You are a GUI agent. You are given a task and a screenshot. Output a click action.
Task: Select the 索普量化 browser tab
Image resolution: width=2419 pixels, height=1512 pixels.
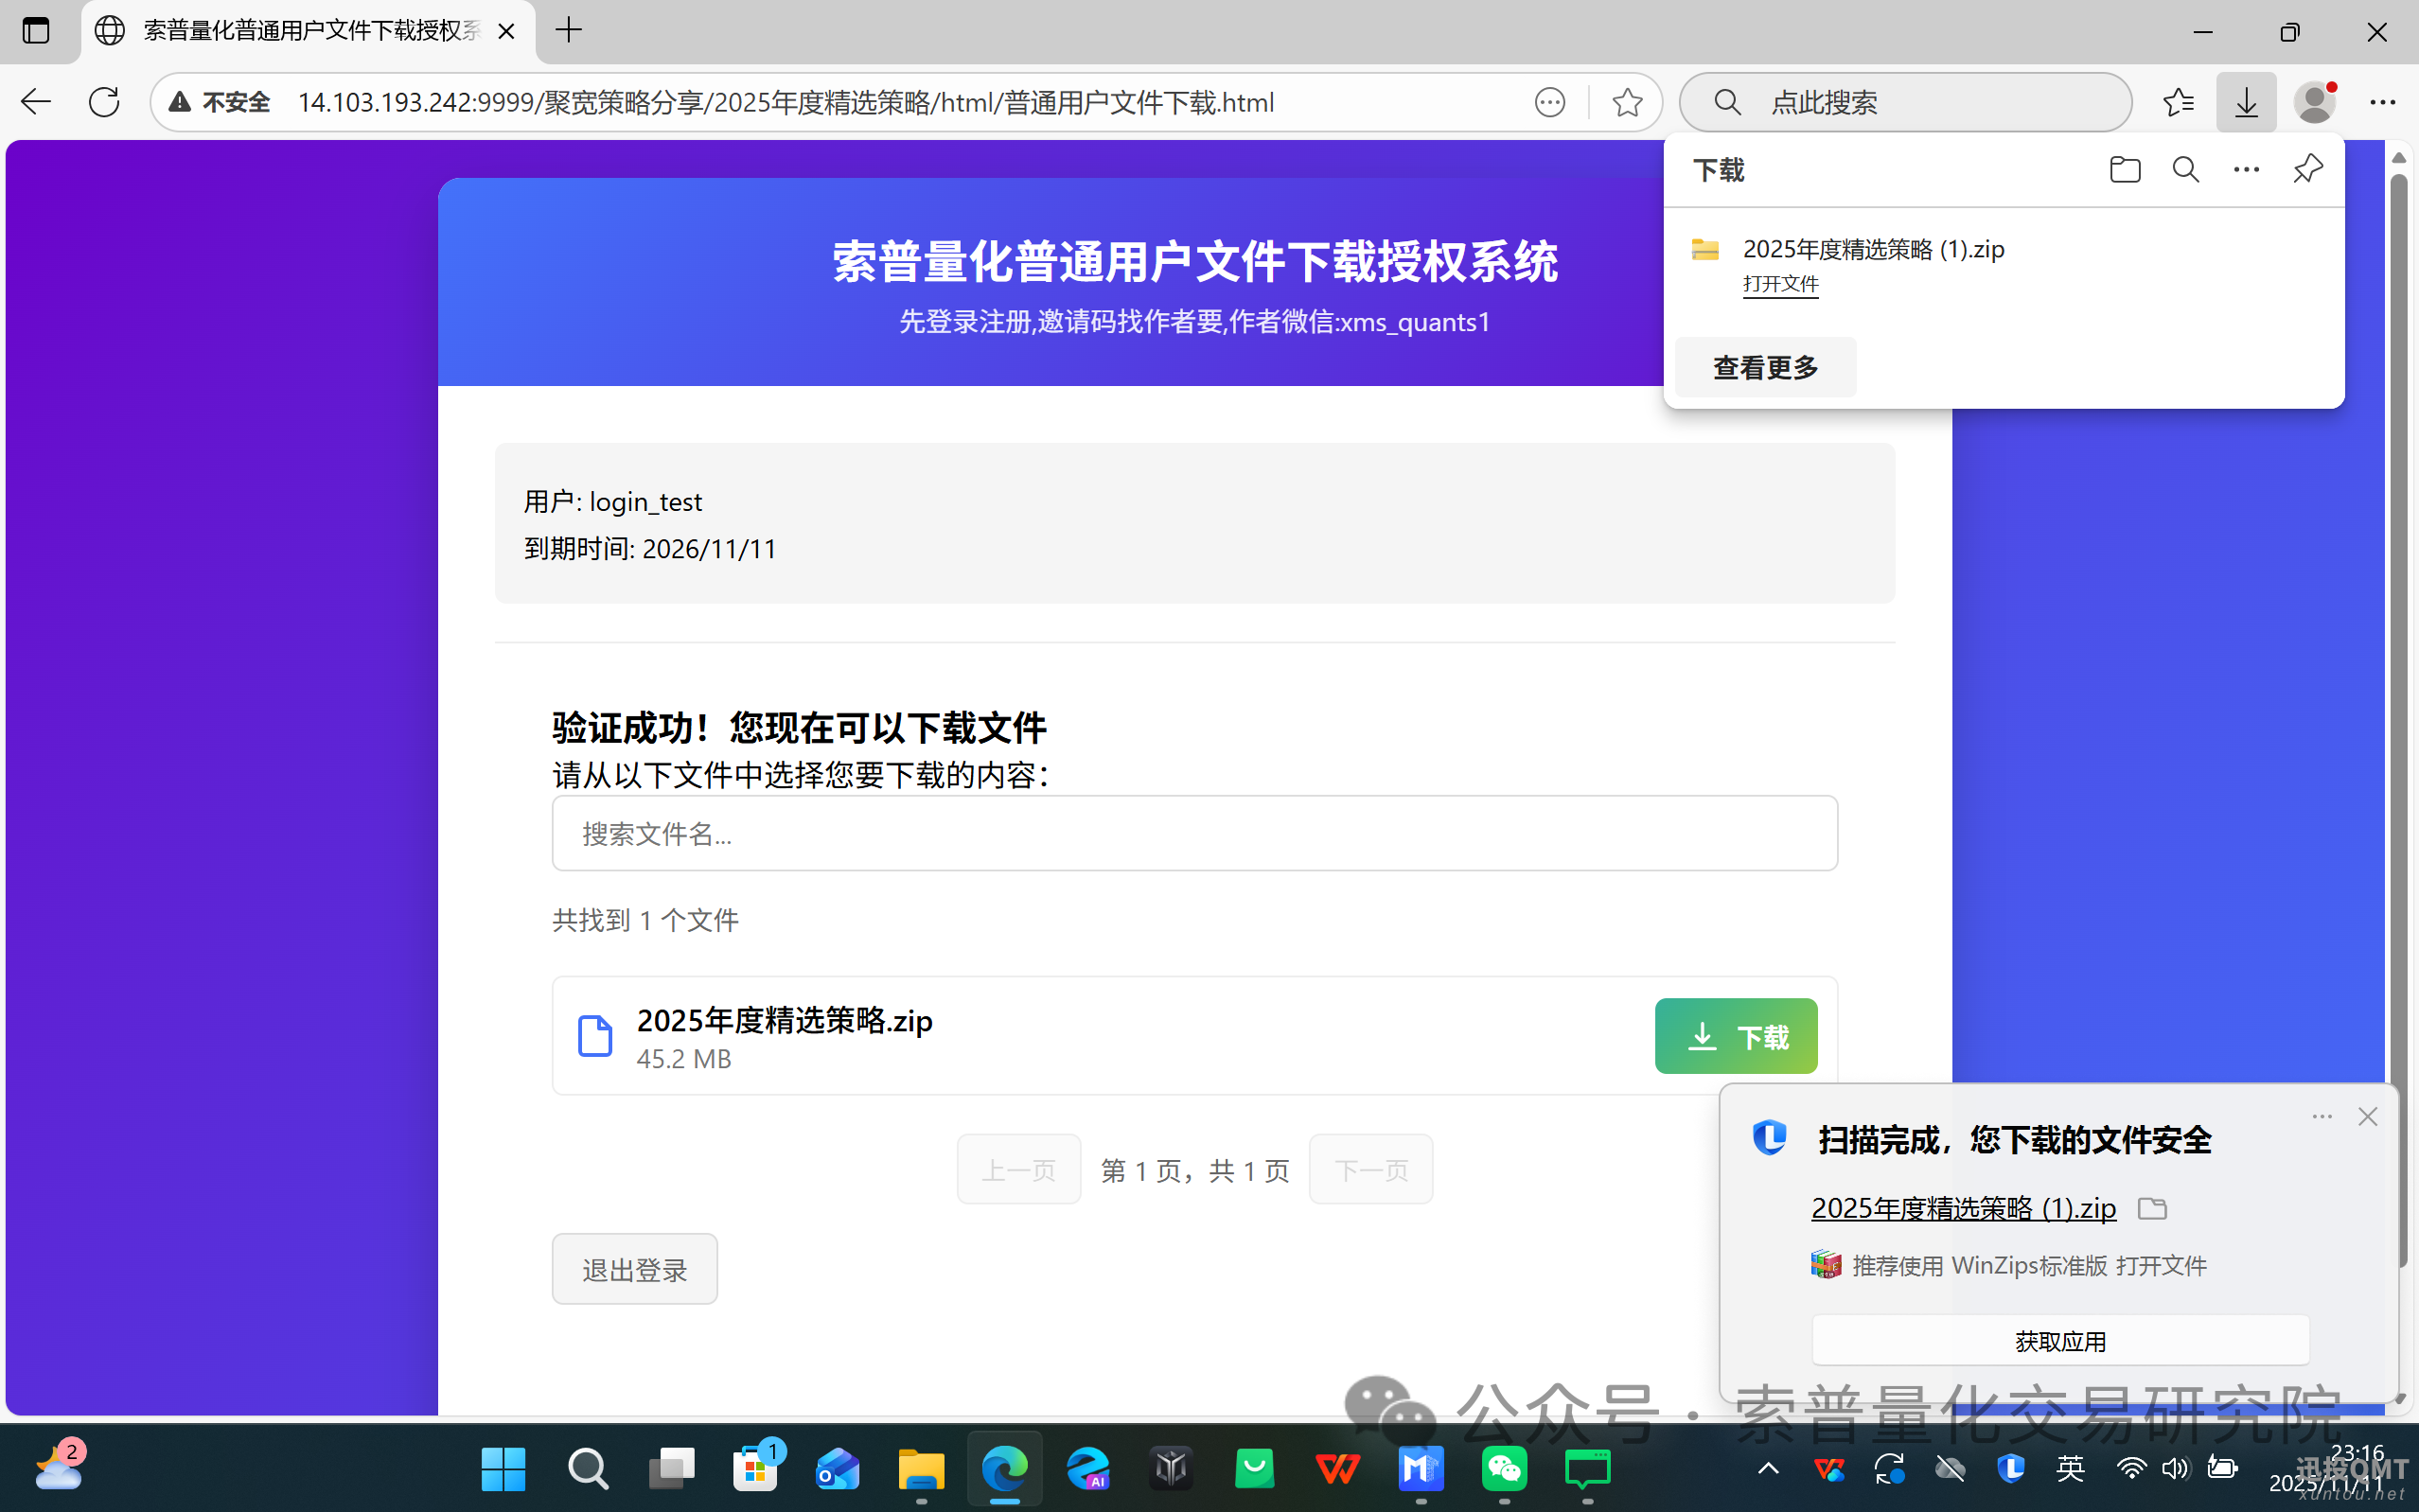[310, 31]
